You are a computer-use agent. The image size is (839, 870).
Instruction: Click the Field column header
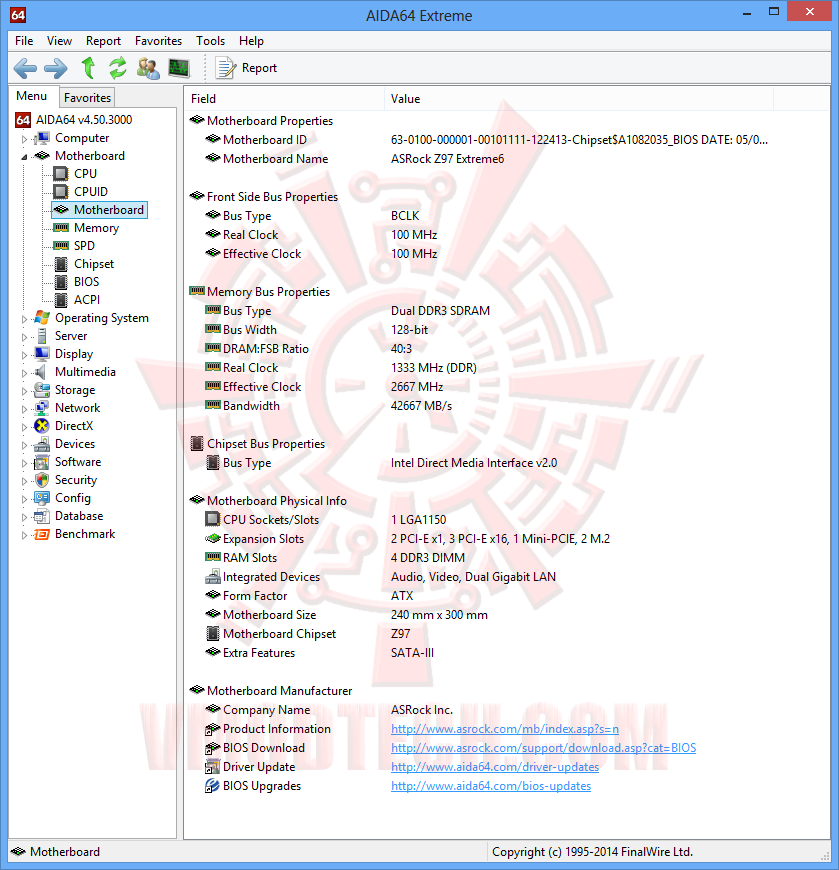point(284,99)
